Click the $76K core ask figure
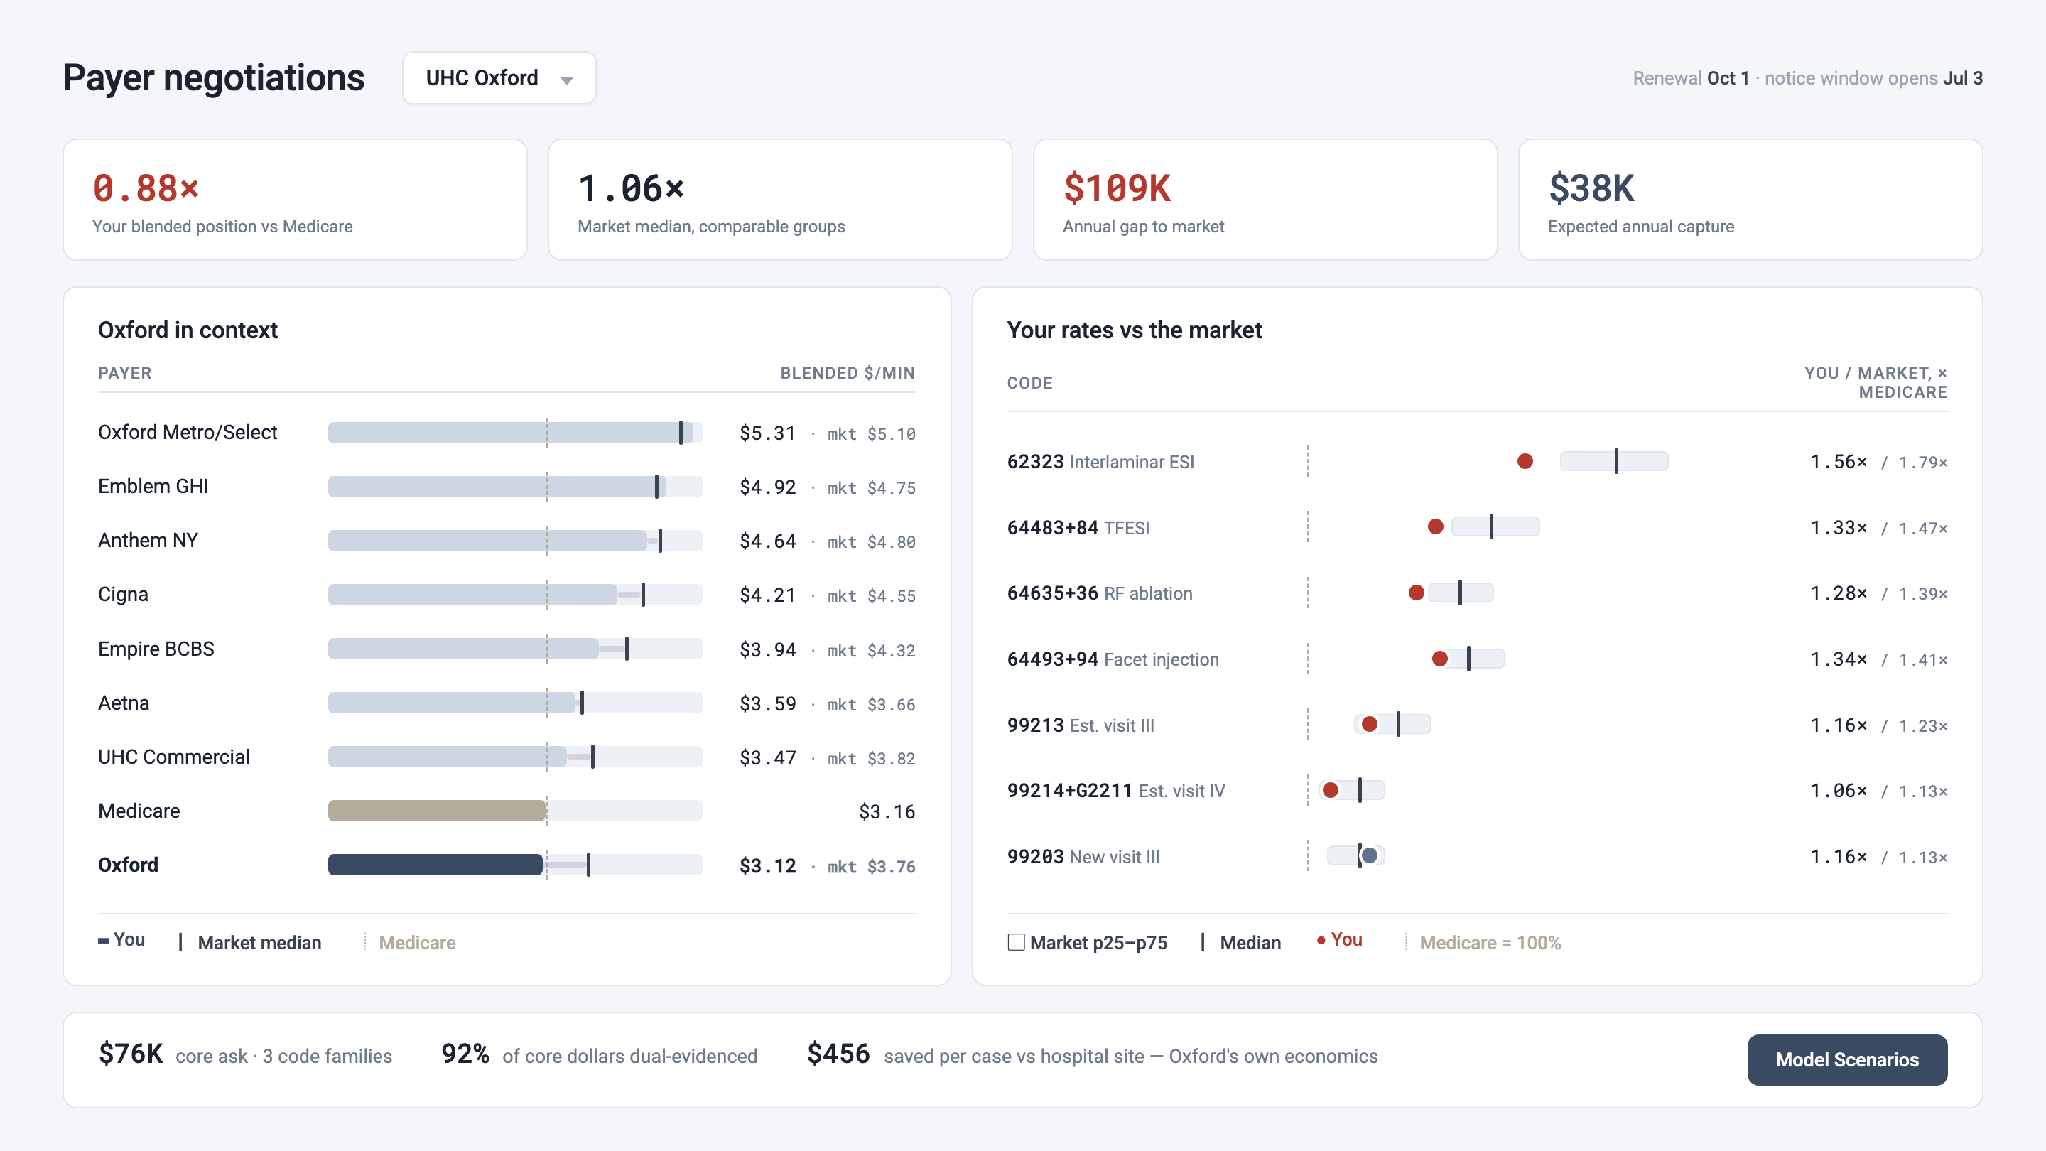The image size is (2046, 1151). coord(131,1054)
